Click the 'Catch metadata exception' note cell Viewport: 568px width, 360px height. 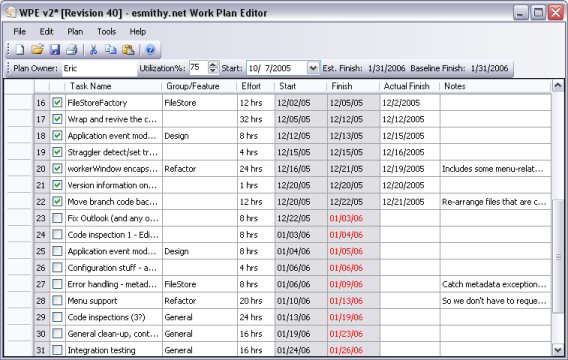[495, 284]
